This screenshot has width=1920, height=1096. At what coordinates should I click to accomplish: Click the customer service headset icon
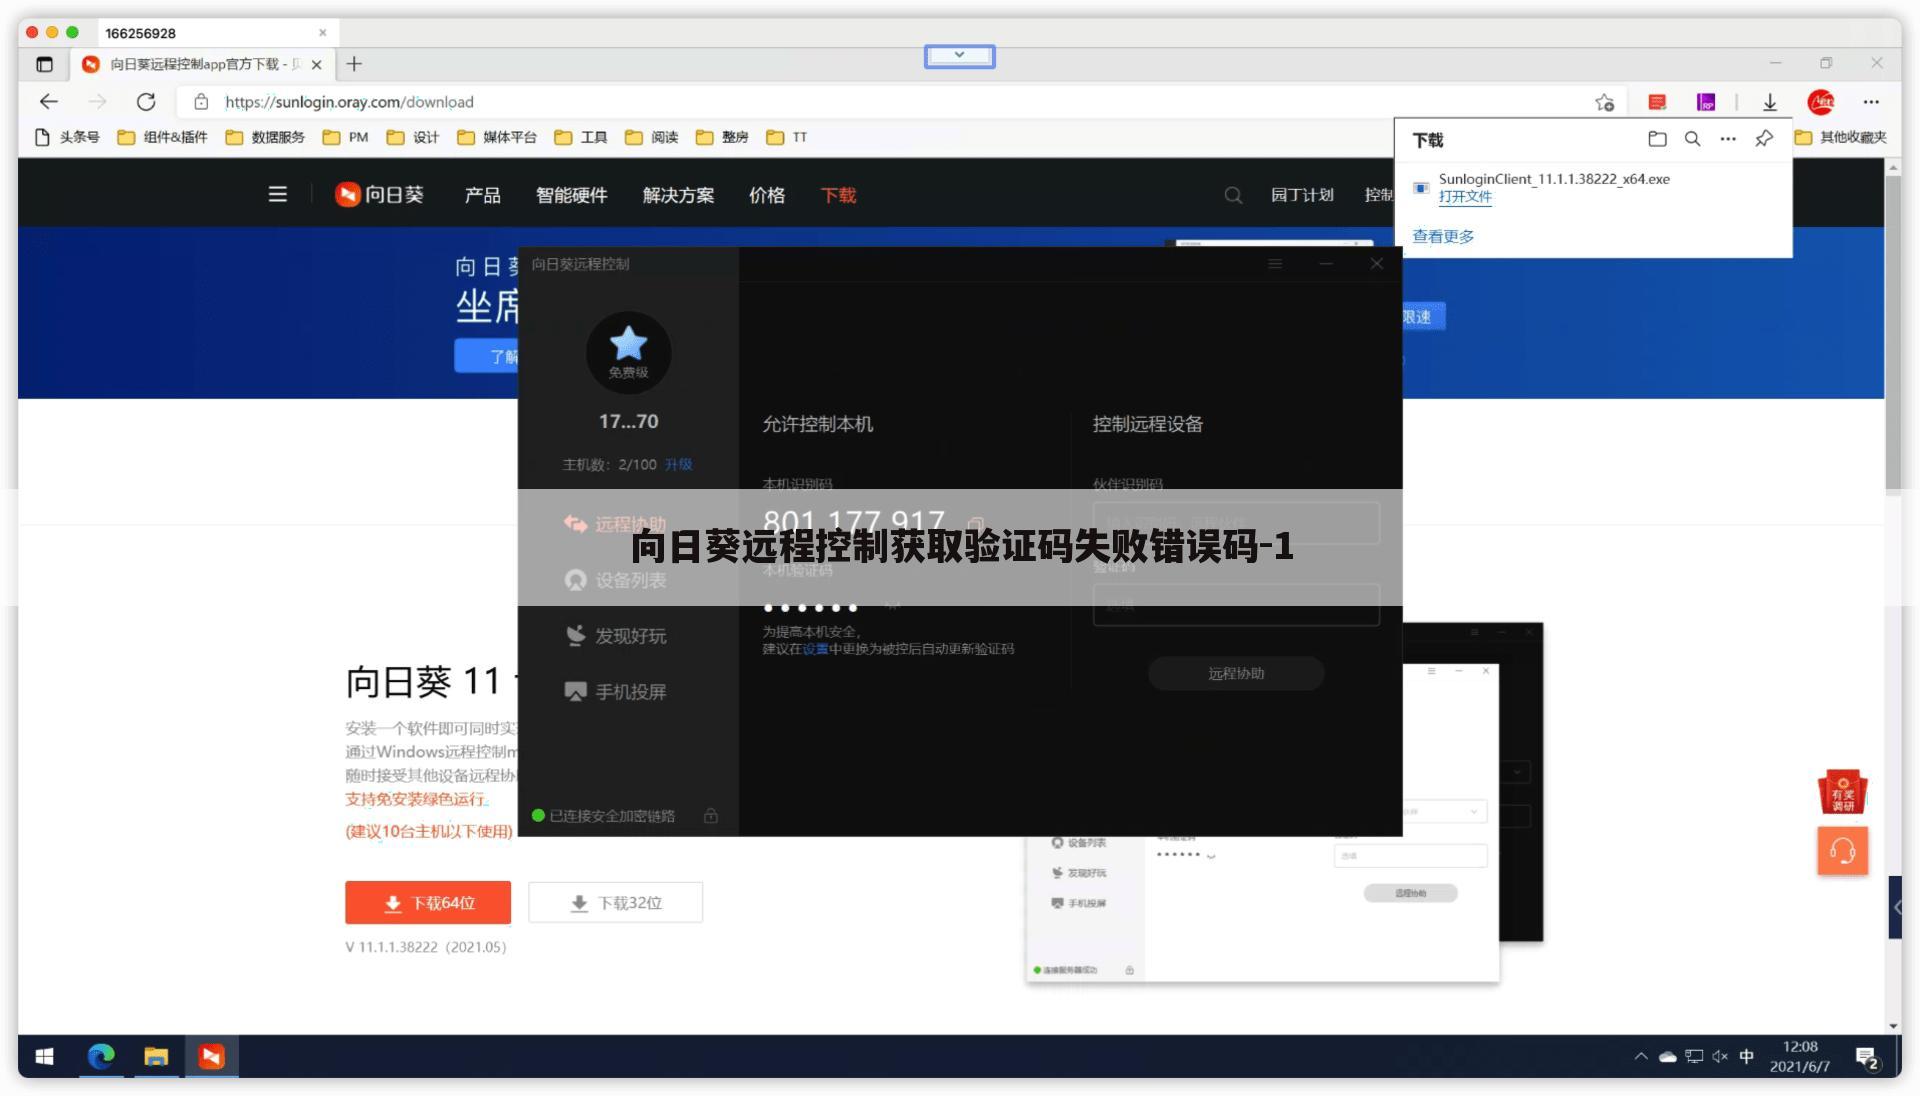point(1842,851)
